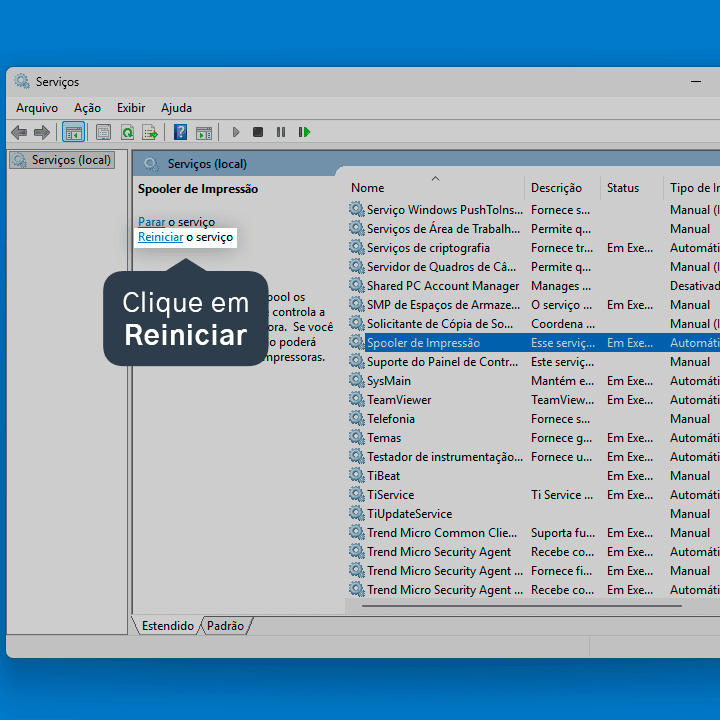Select the TiUpdateService row
The width and height of the screenshot is (720, 720).
[534, 514]
